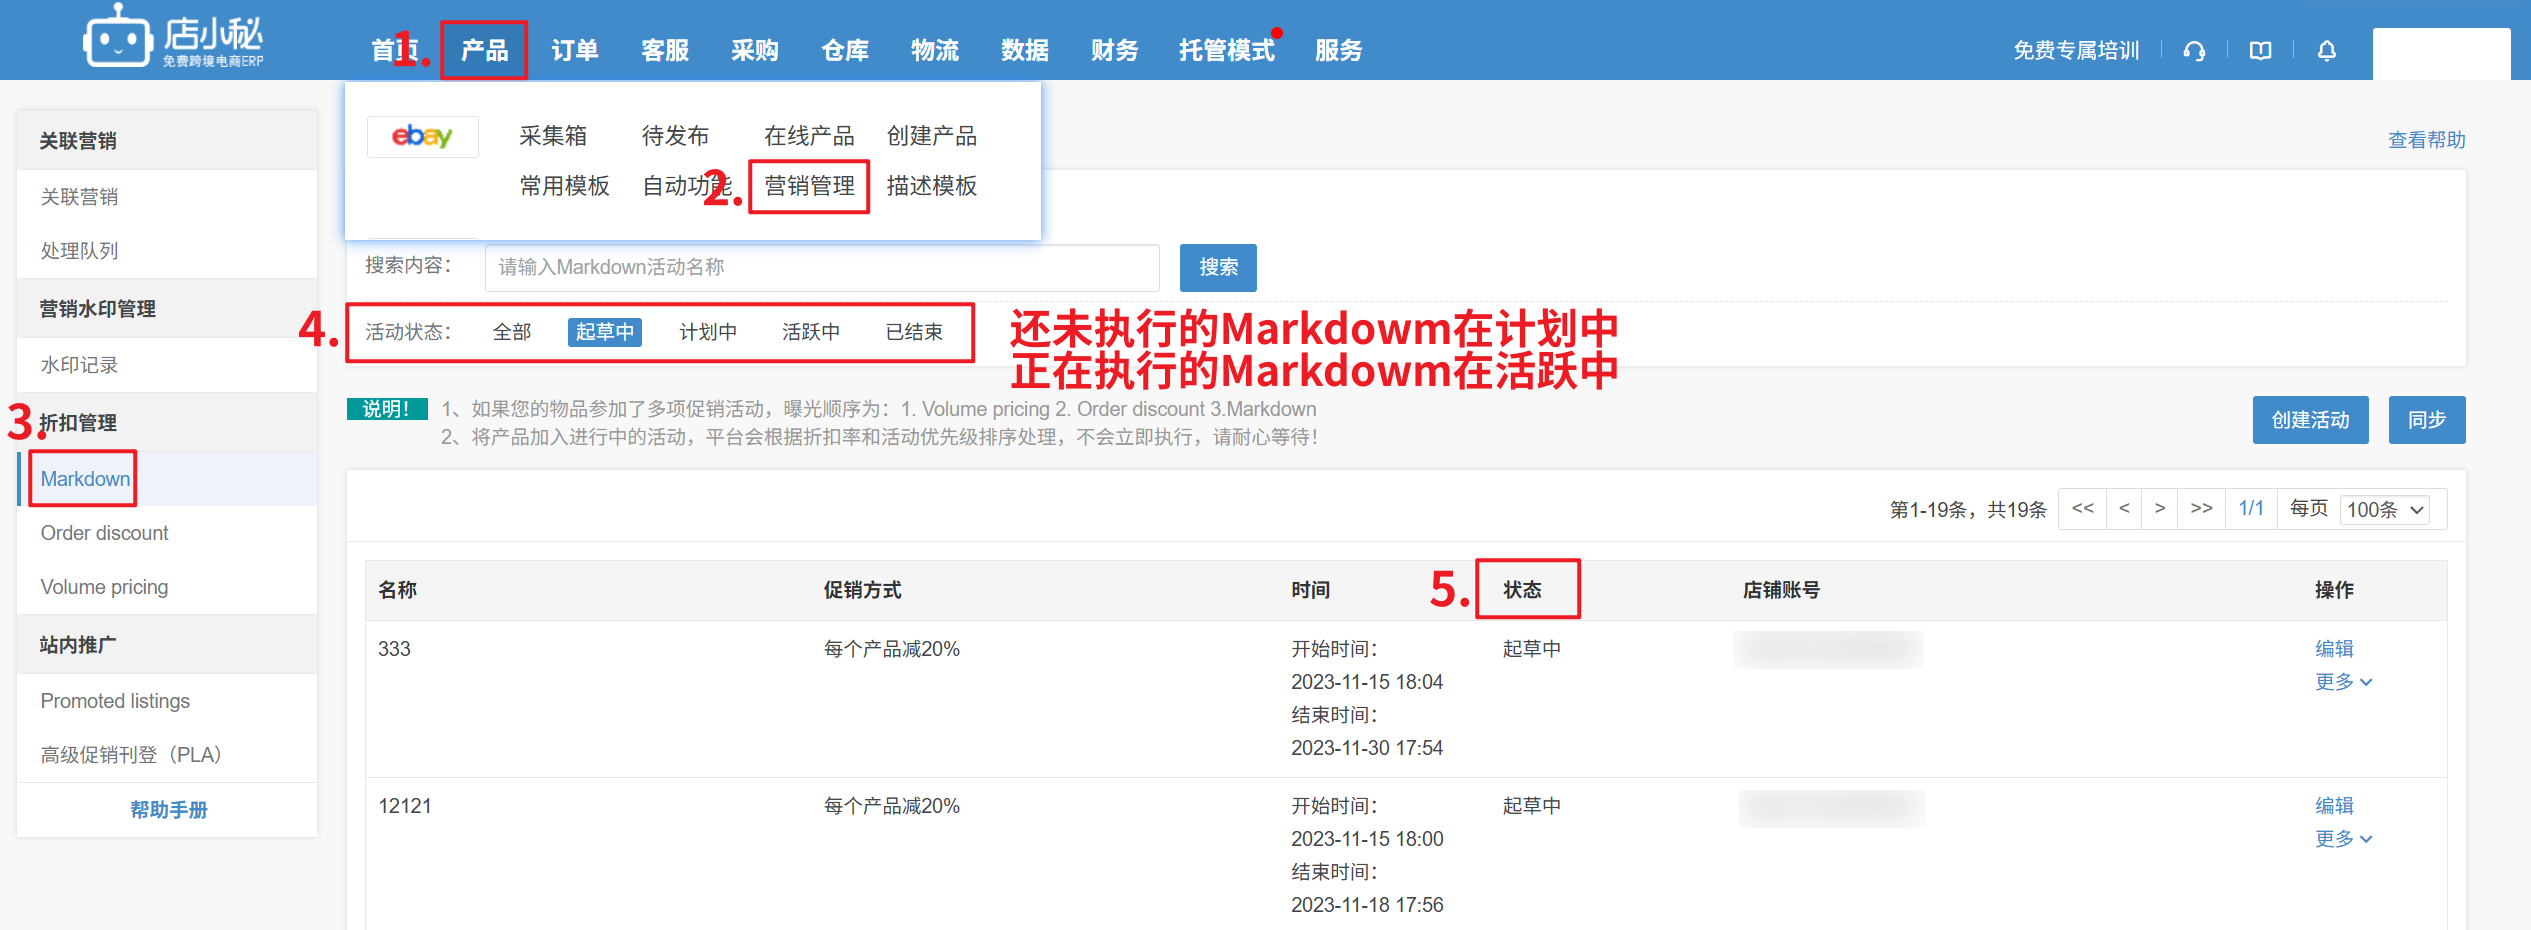Filter activities by 已结束 status
The image size is (2531, 930).
coord(914,332)
